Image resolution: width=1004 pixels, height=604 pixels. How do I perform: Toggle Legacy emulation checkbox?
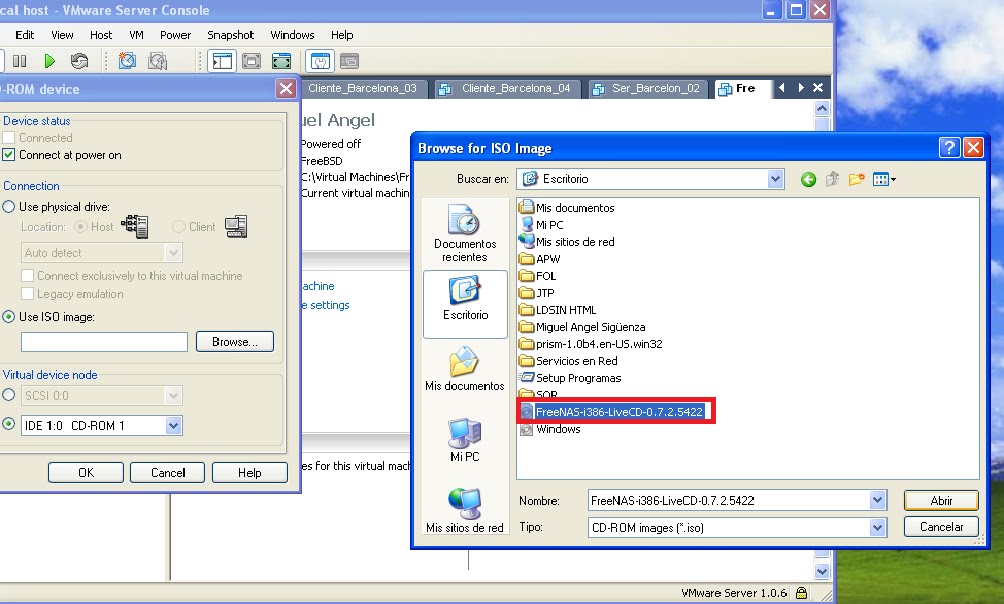pyautogui.click(x=28, y=294)
